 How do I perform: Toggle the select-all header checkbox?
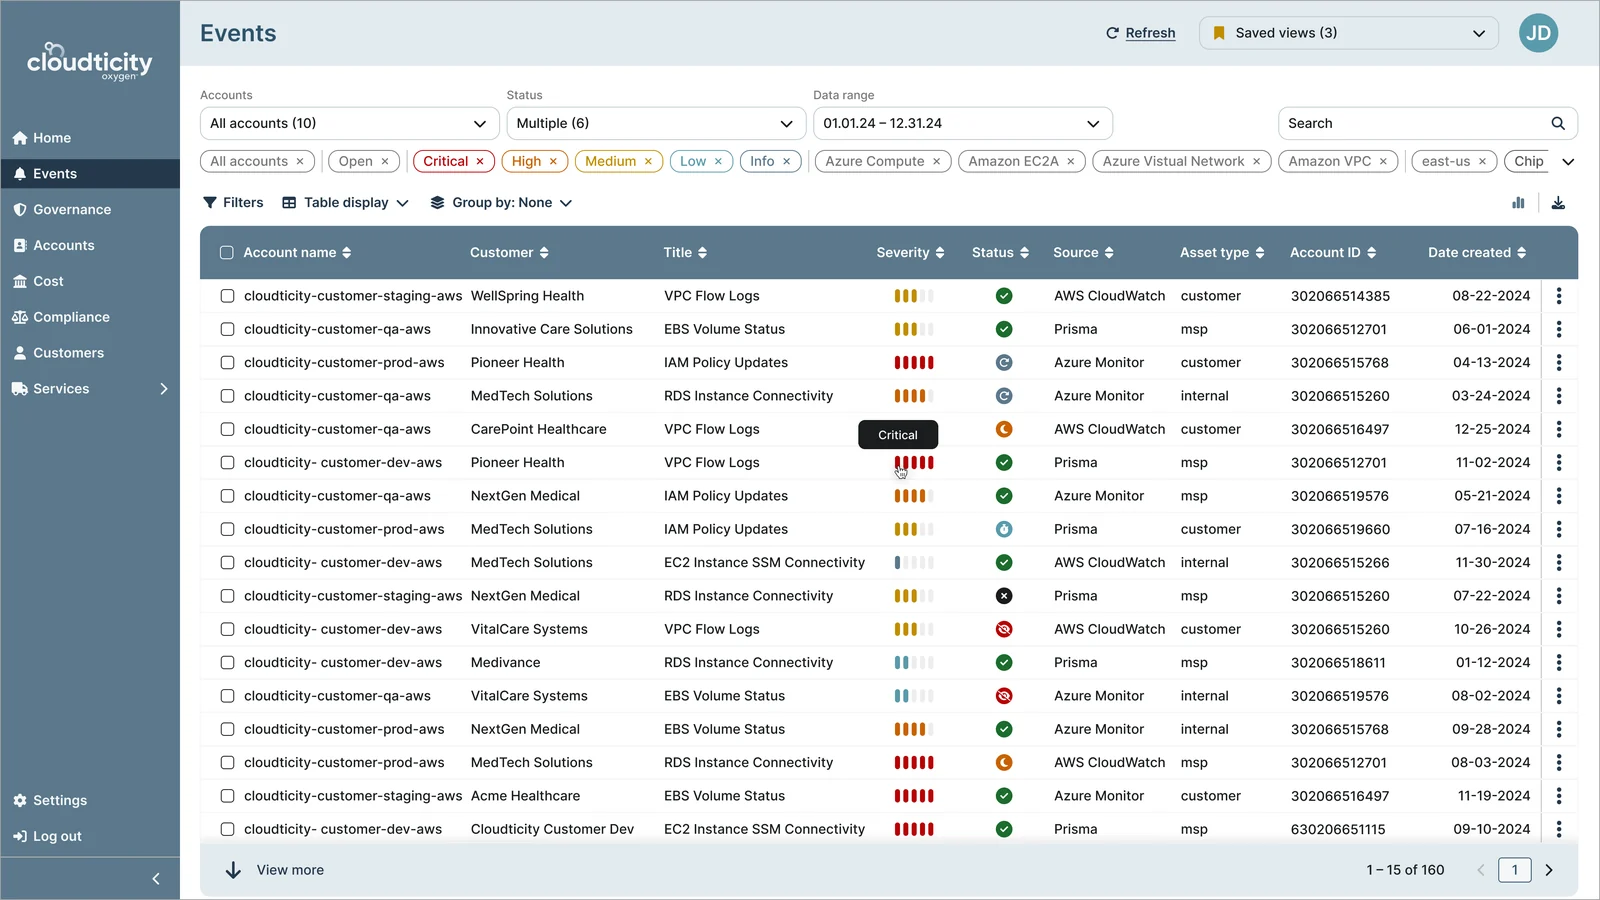click(x=227, y=253)
